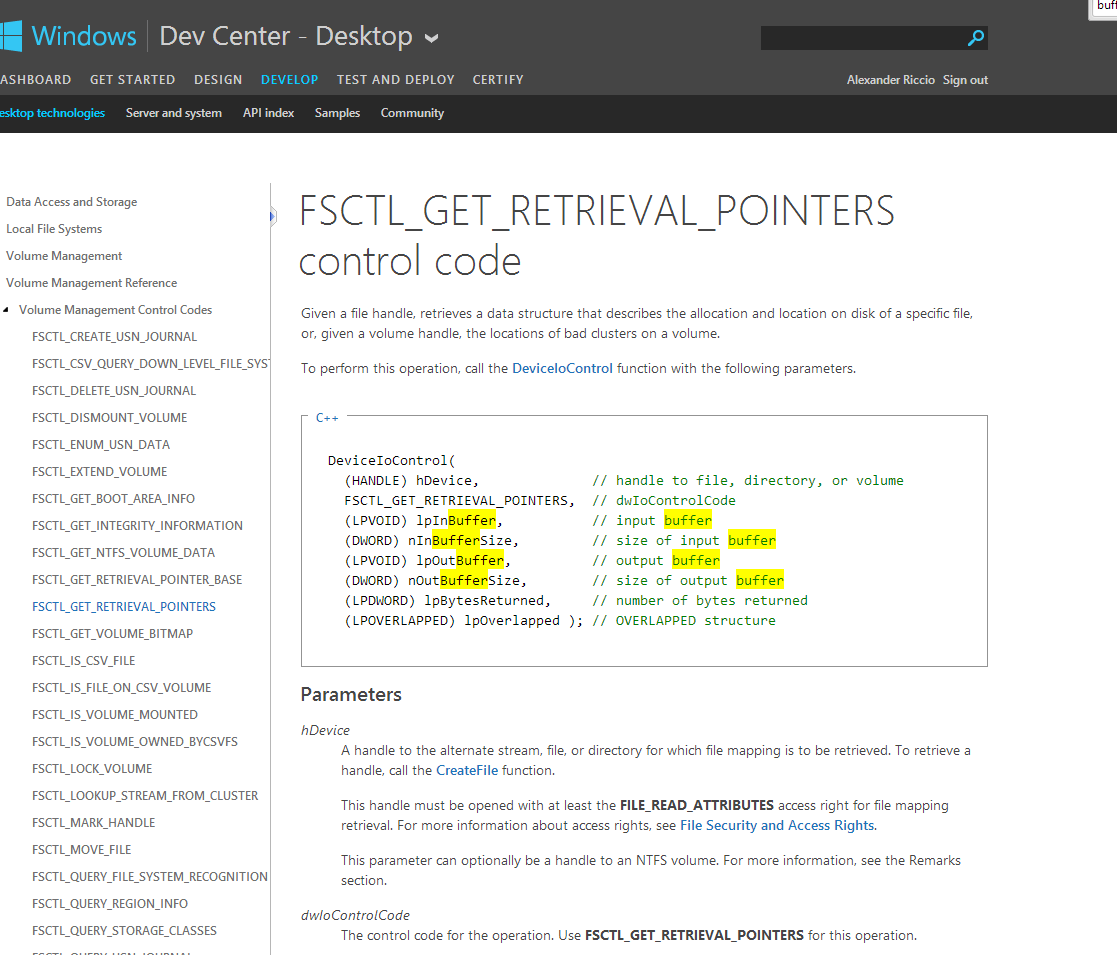The image size is (1117, 955).
Task: Click the search magnifier icon
Action: 976,38
